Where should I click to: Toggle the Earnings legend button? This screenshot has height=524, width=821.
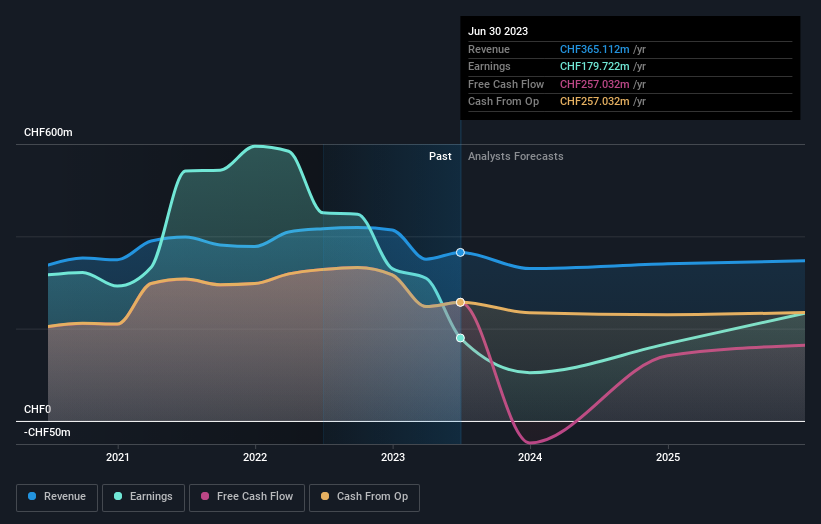(143, 497)
